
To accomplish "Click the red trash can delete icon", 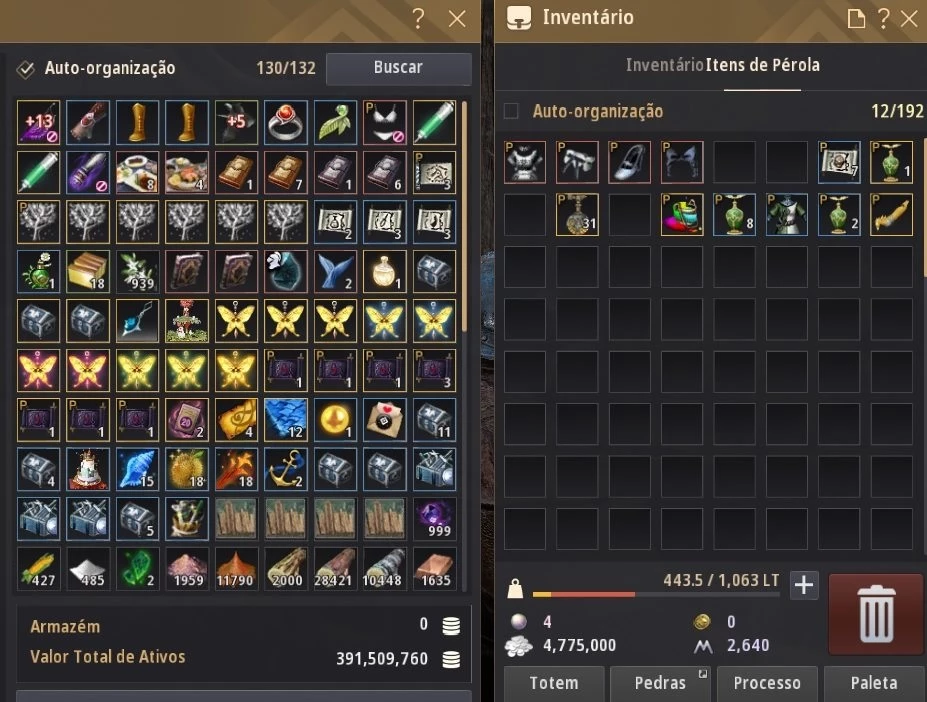I will [x=876, y=614].
